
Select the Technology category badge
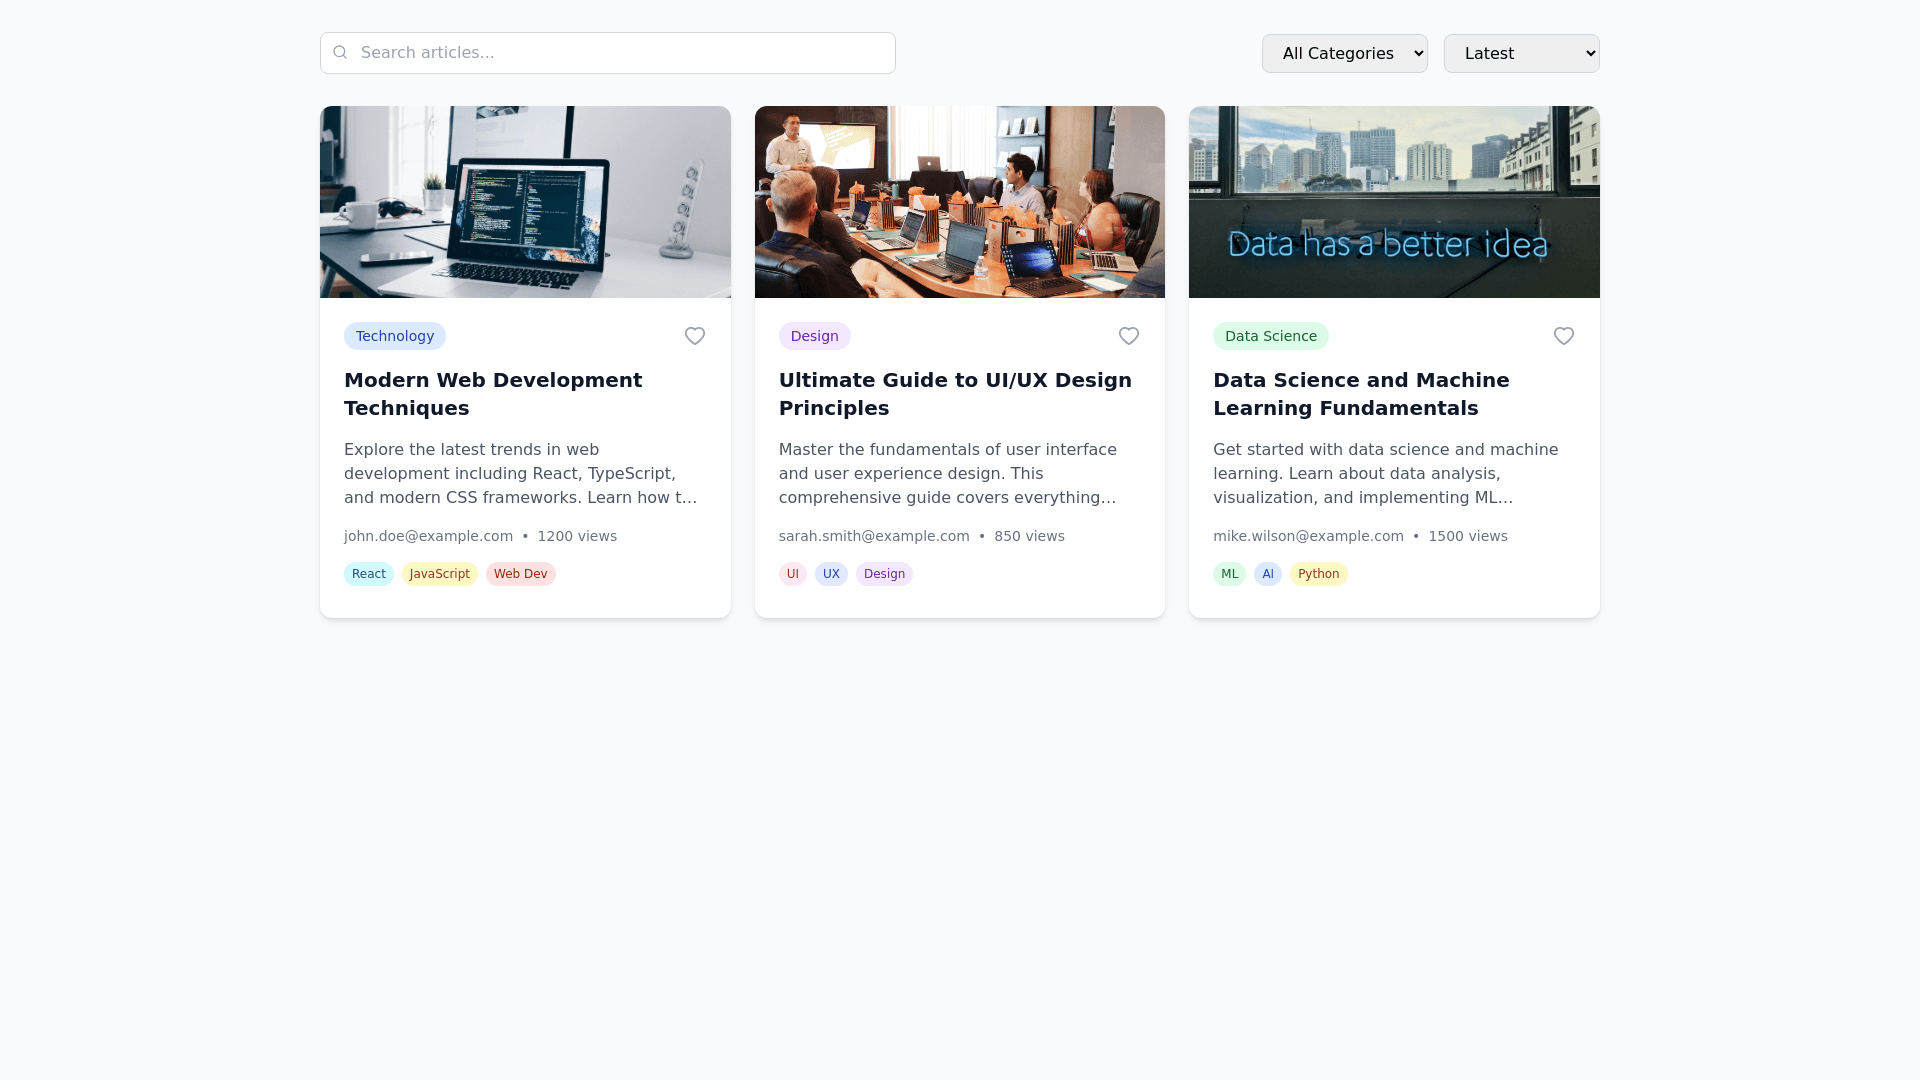(x=395, y=336)
